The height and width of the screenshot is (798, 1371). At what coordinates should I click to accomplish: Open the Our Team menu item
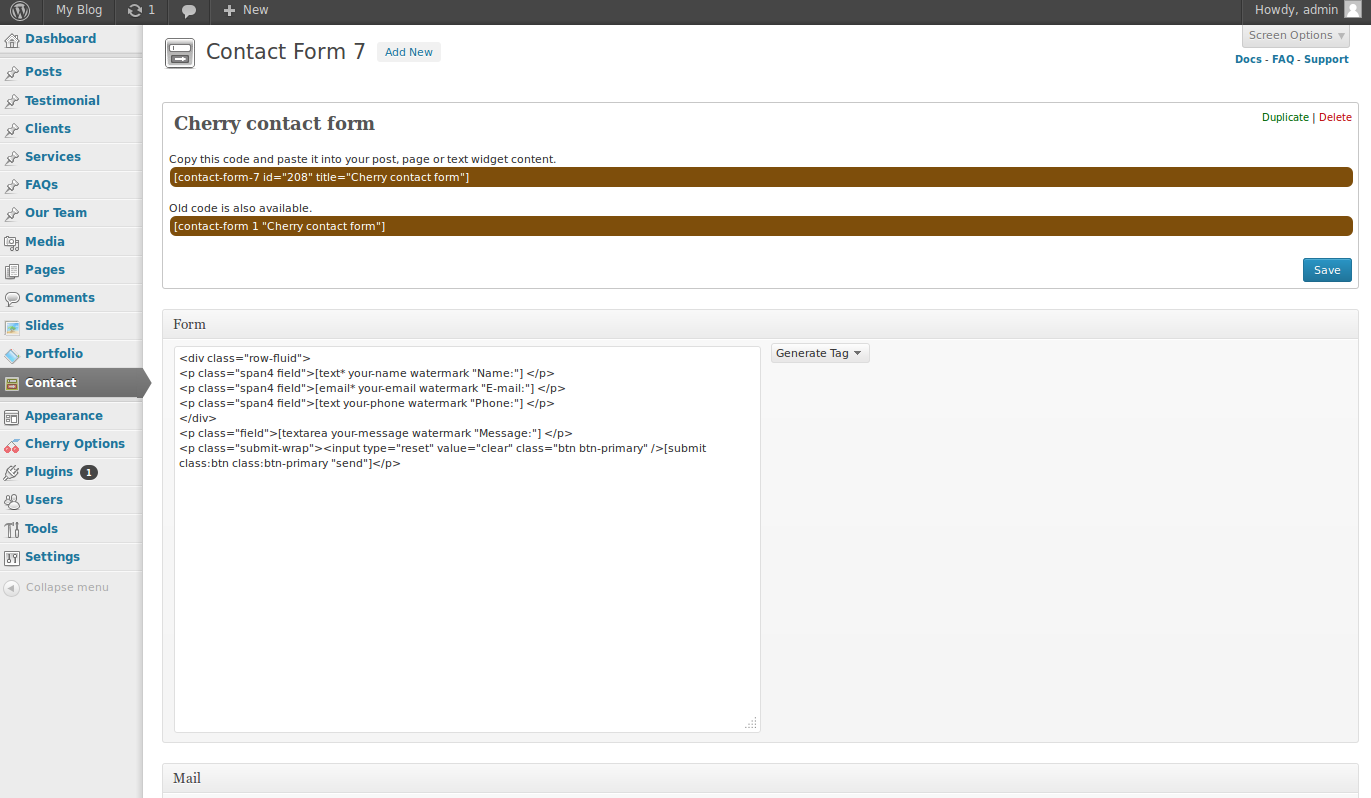(x=56, y=212)
